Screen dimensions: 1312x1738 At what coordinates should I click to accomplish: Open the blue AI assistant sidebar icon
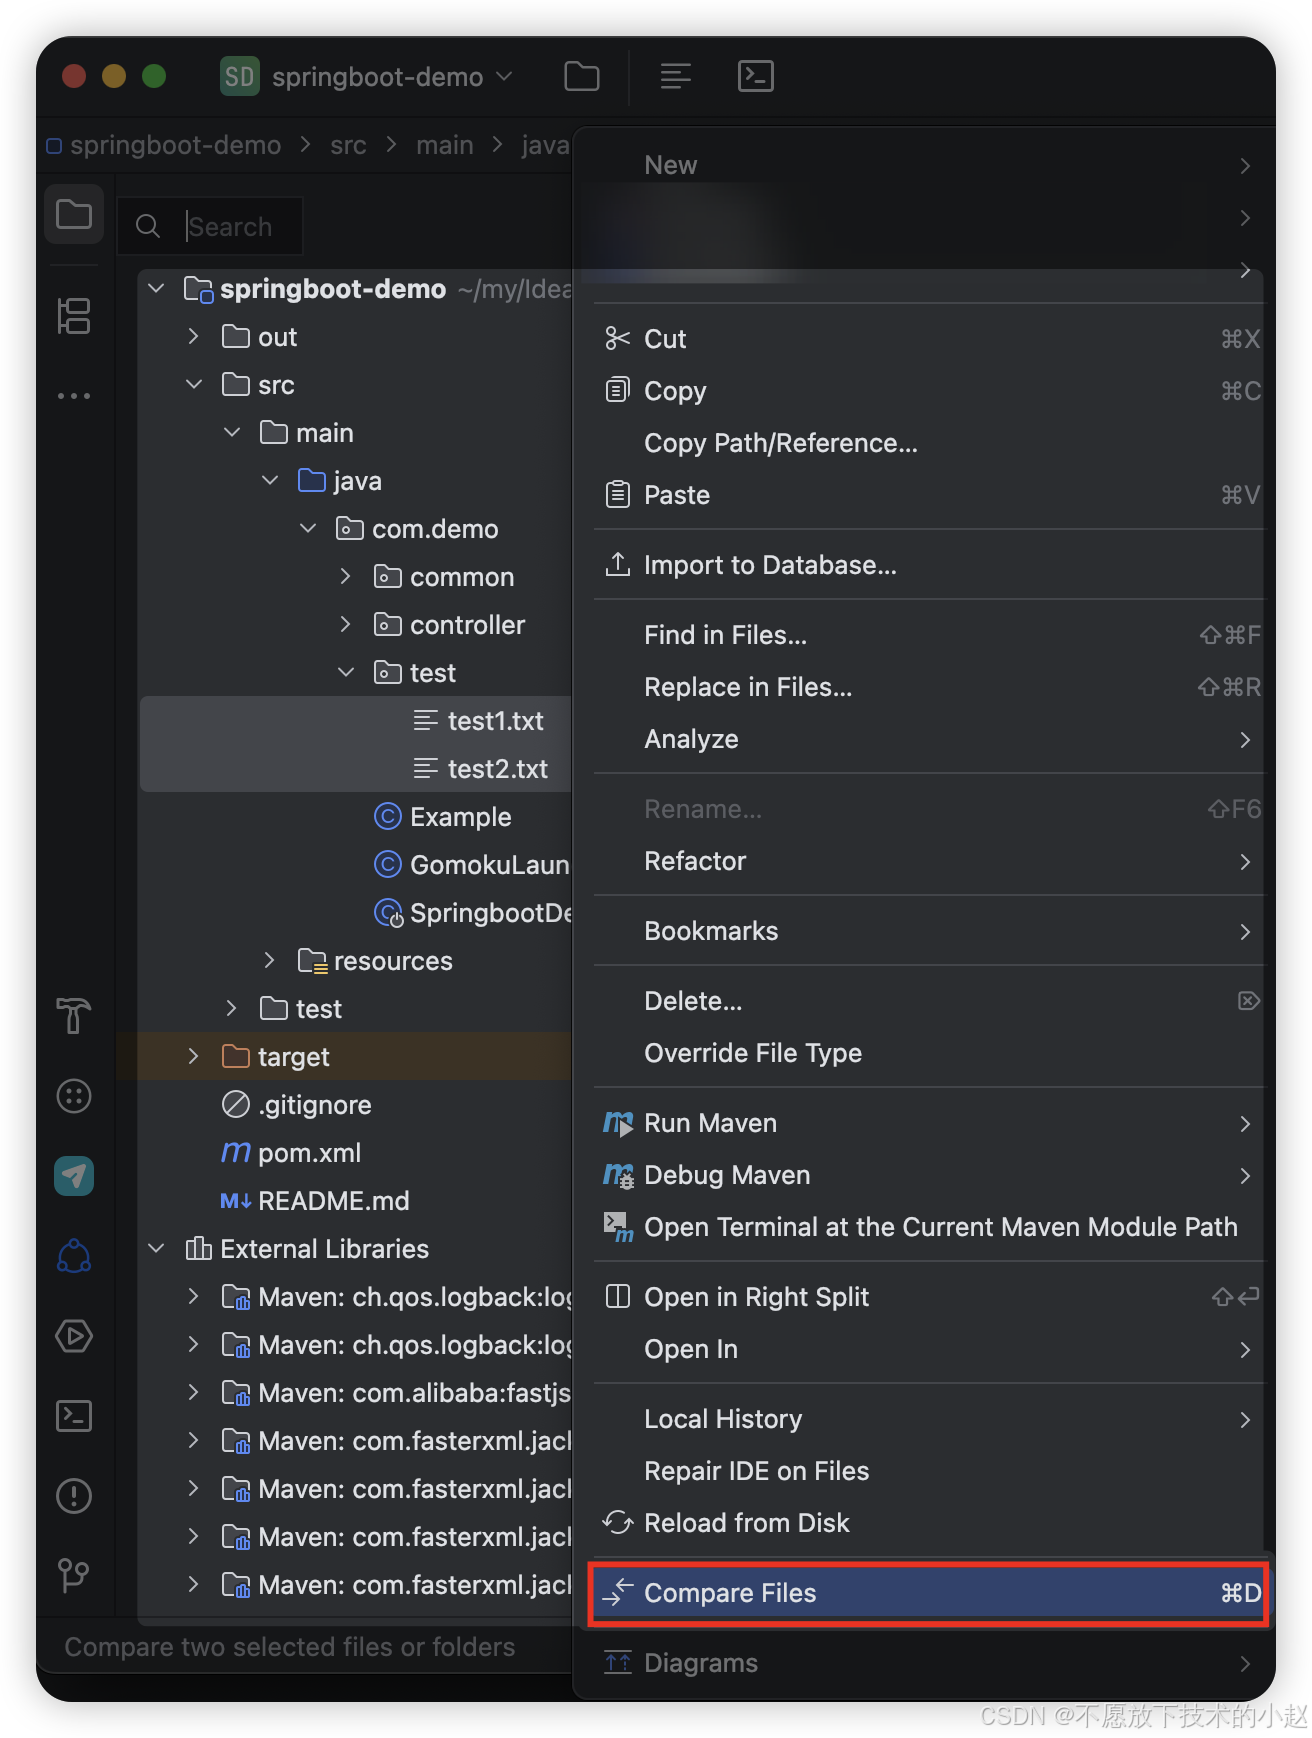[x=74, y=1256]
